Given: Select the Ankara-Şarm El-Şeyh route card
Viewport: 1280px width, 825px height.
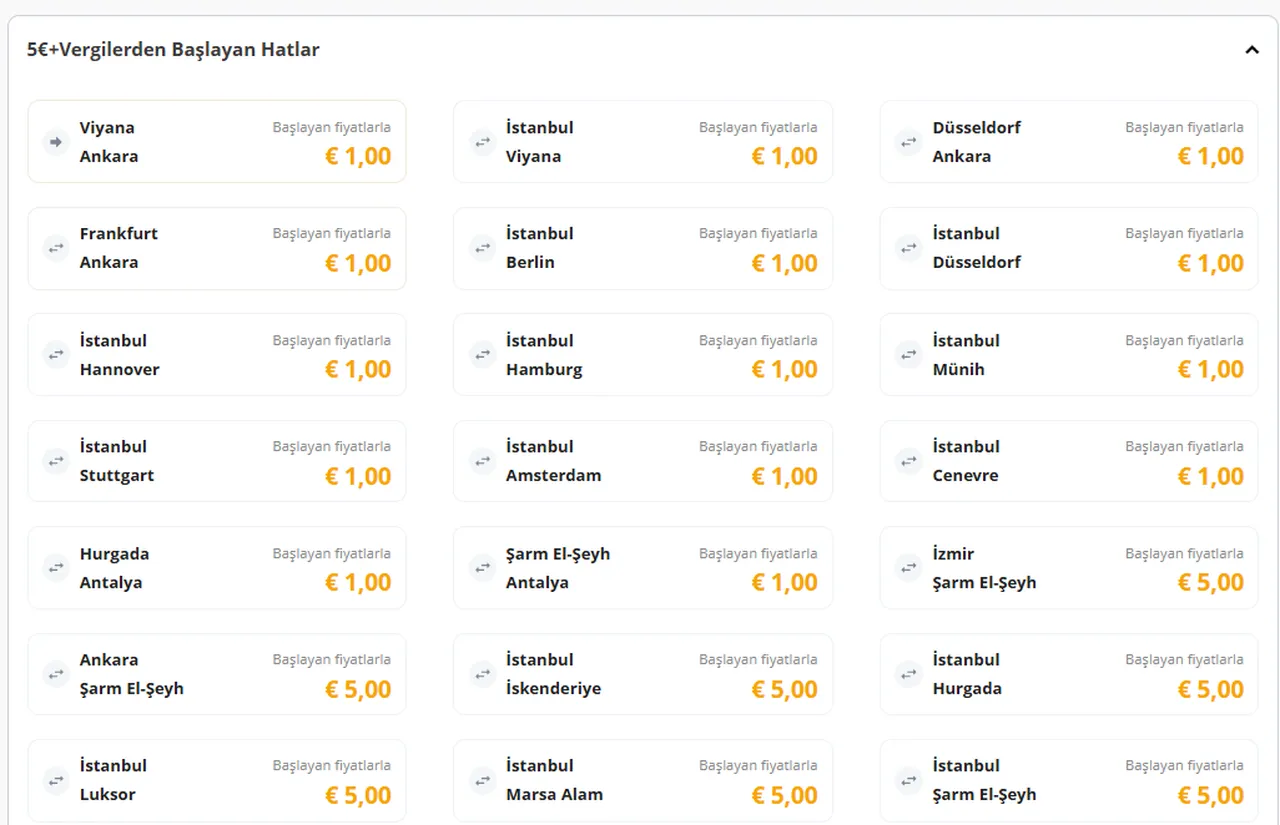Looking at the screenshot, I should click(x=217, y=674).
